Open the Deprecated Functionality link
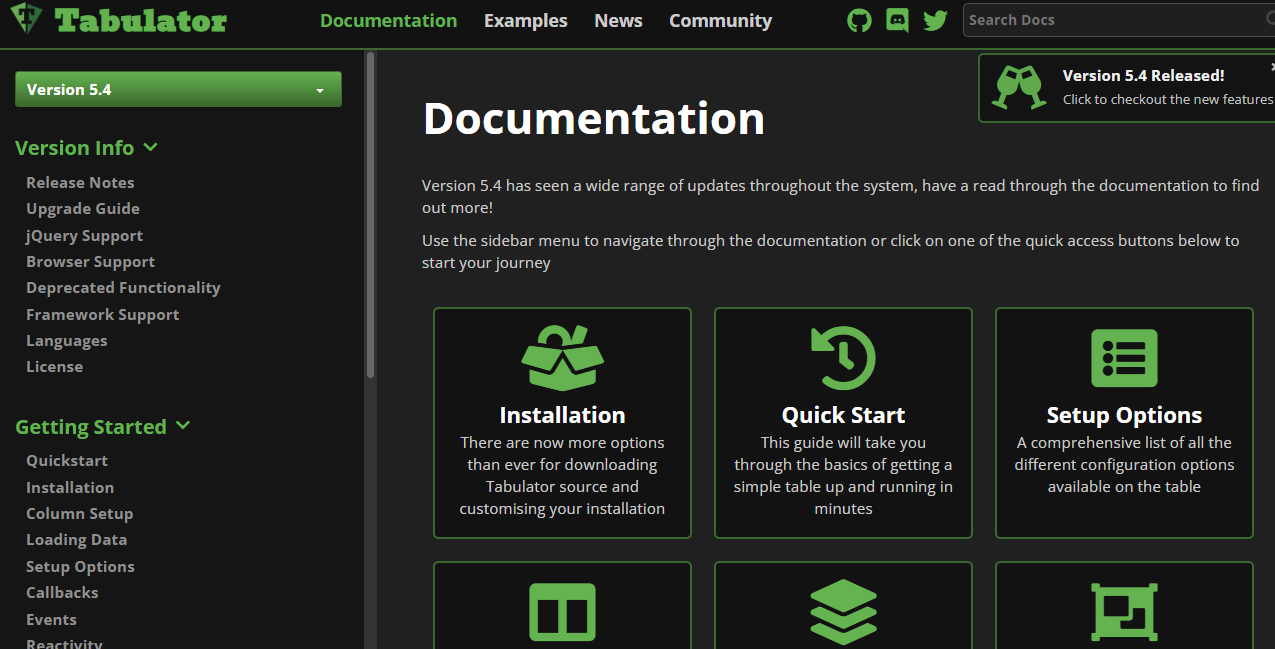The image size is (1275, 649). [123, 287]
